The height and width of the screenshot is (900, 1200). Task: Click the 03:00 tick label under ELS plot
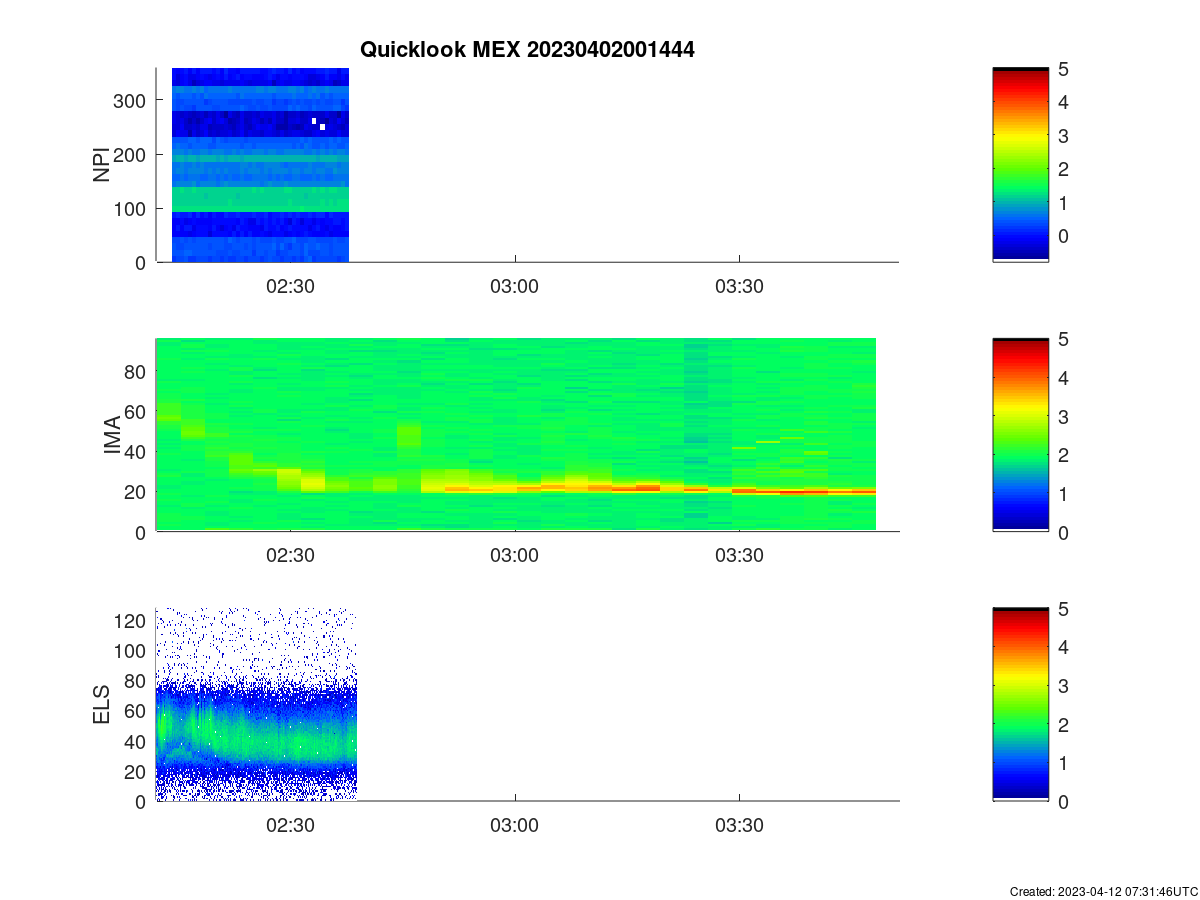(x=515, y=825)
